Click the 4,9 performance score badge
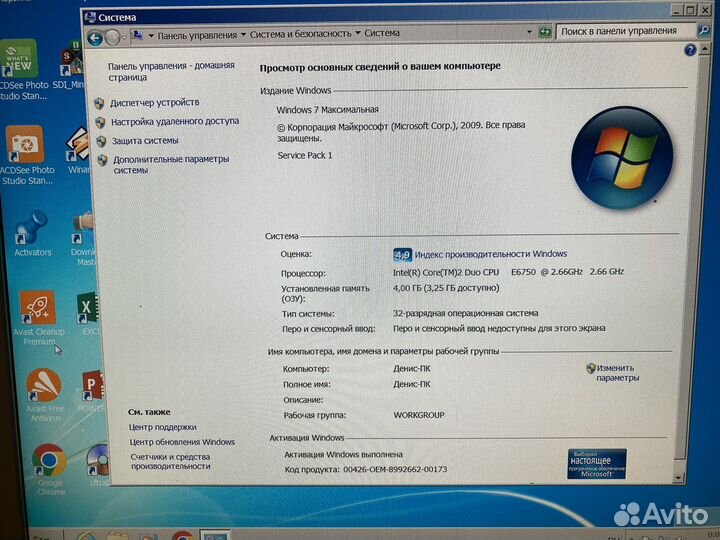This screenshot has height=540, width=720. click(402, 254)
